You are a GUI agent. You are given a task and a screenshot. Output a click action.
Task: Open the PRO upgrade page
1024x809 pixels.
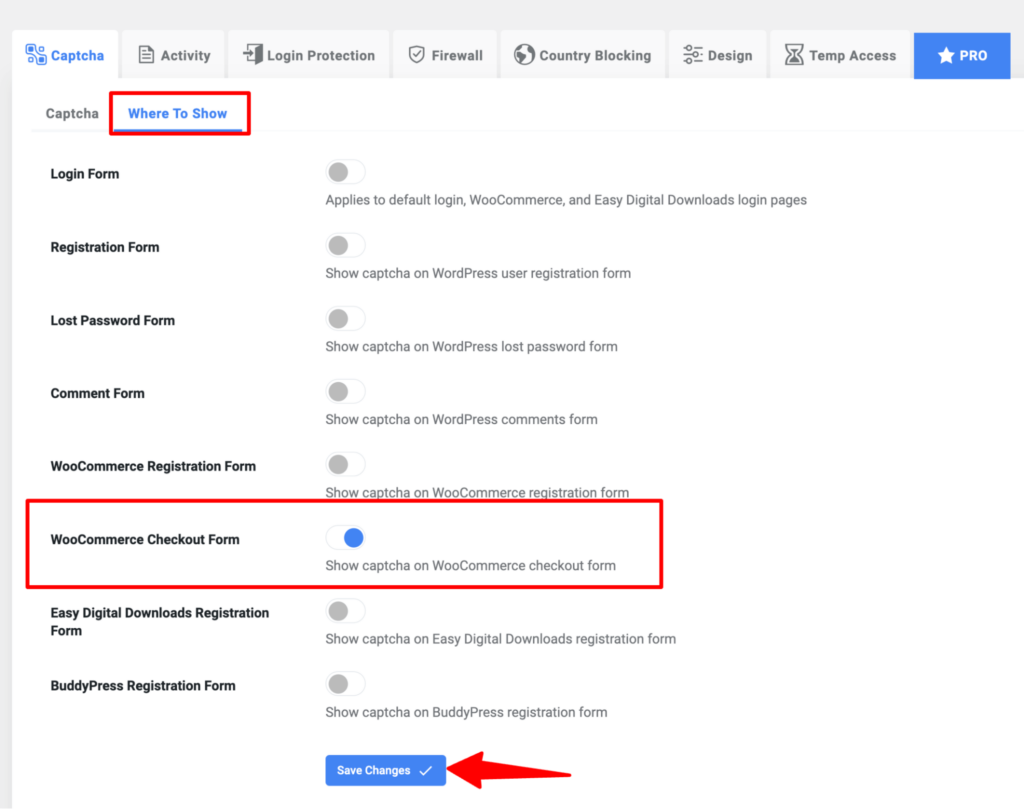pos(962,55)
